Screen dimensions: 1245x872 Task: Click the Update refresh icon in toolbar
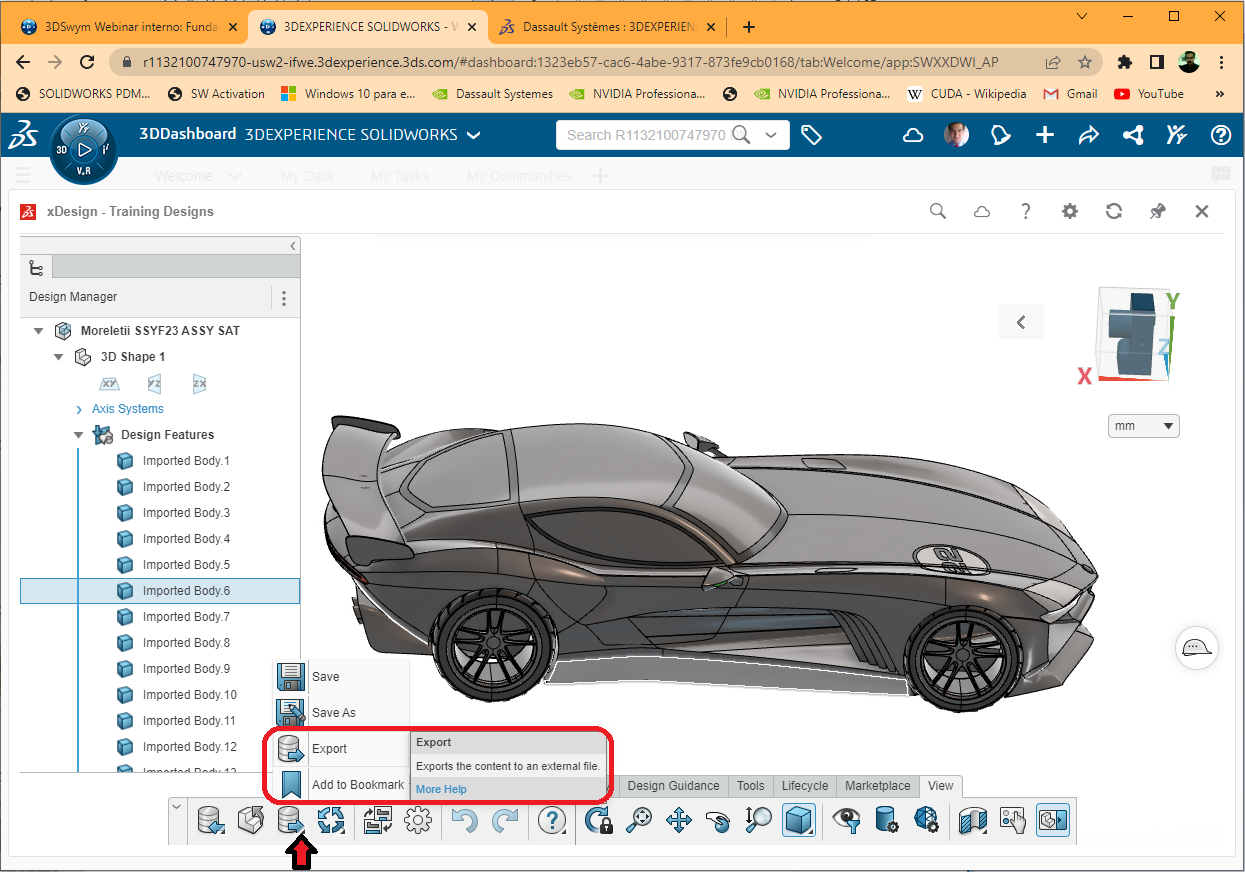click(x=331, y=821)
